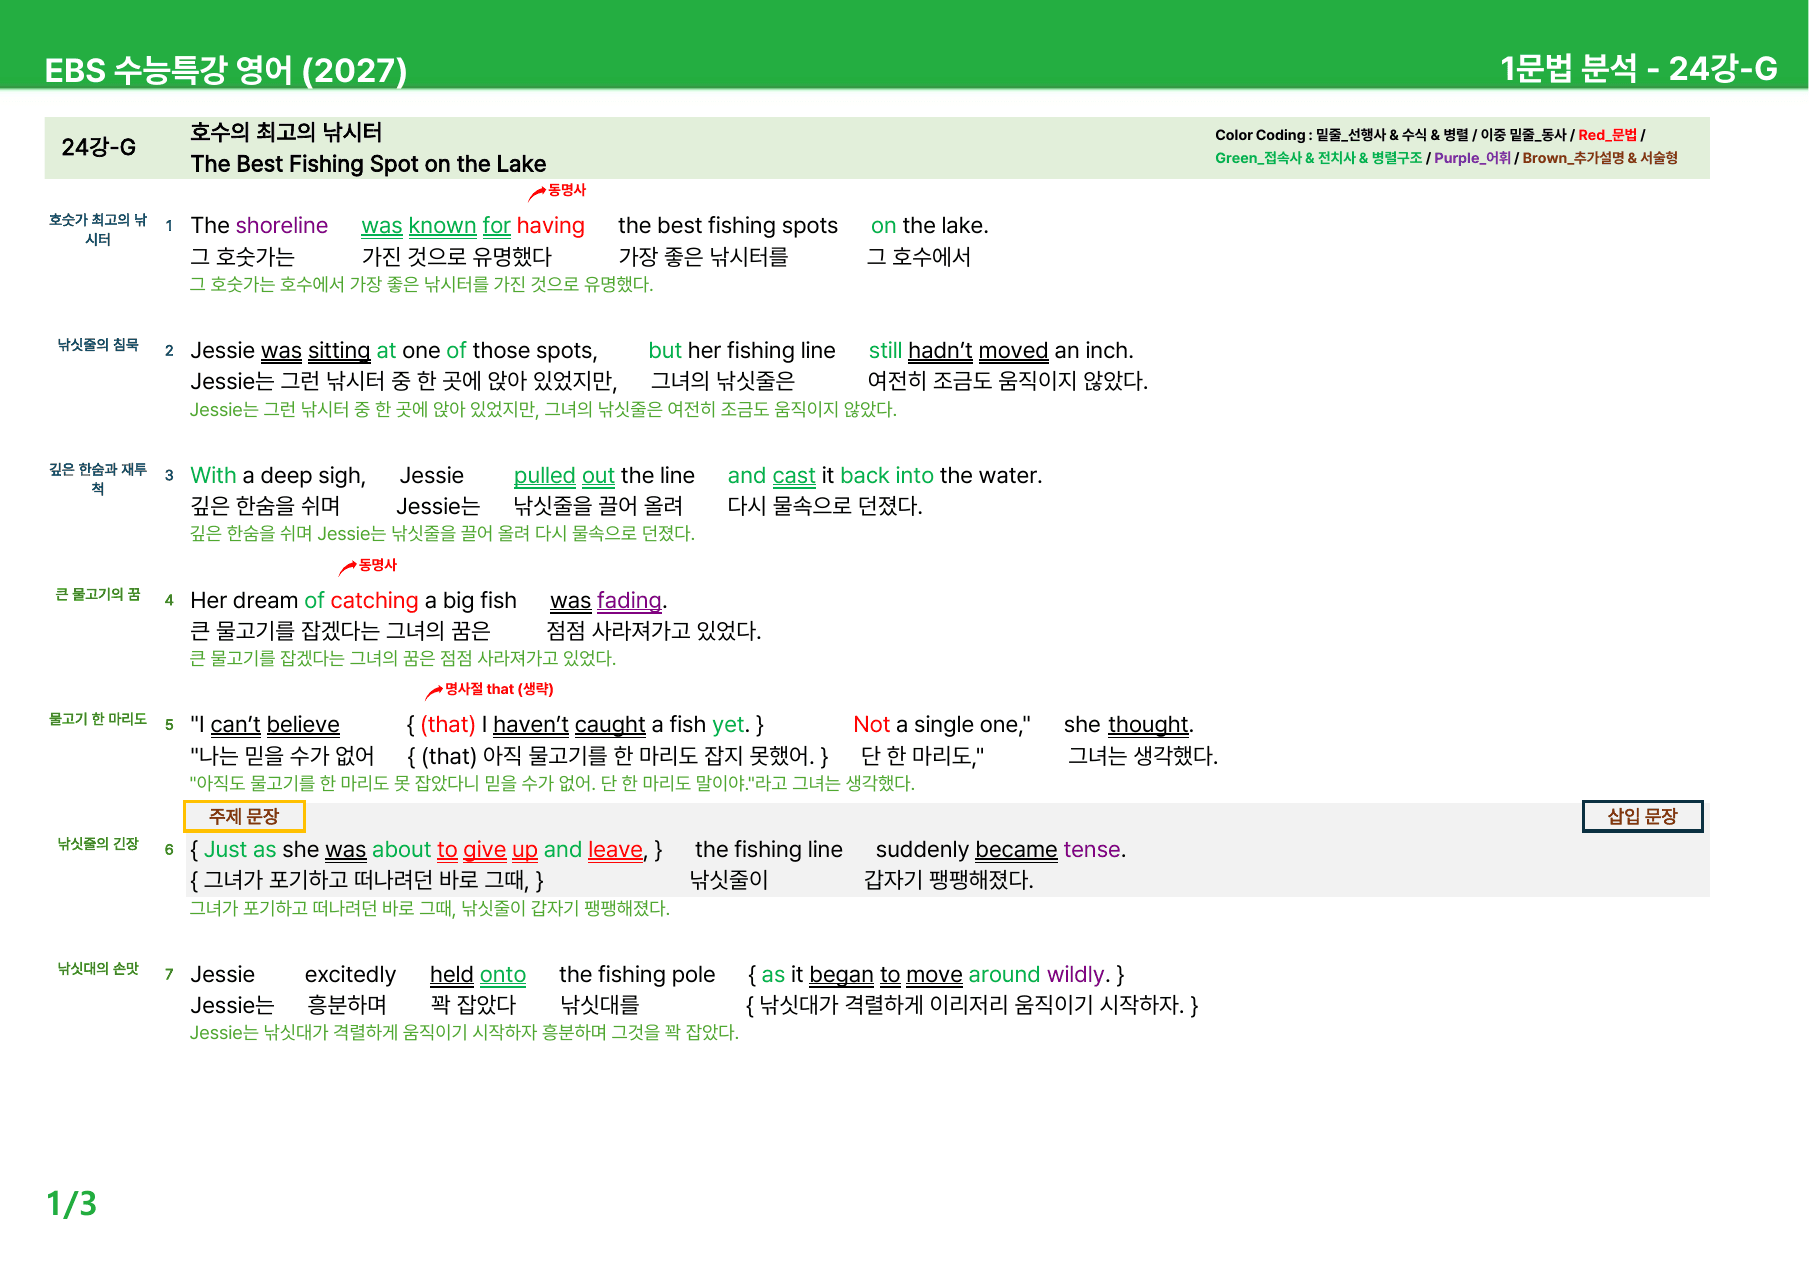Click the '주제 문장' label box
The image size is (1809, 1279).
tap(244, 816)
